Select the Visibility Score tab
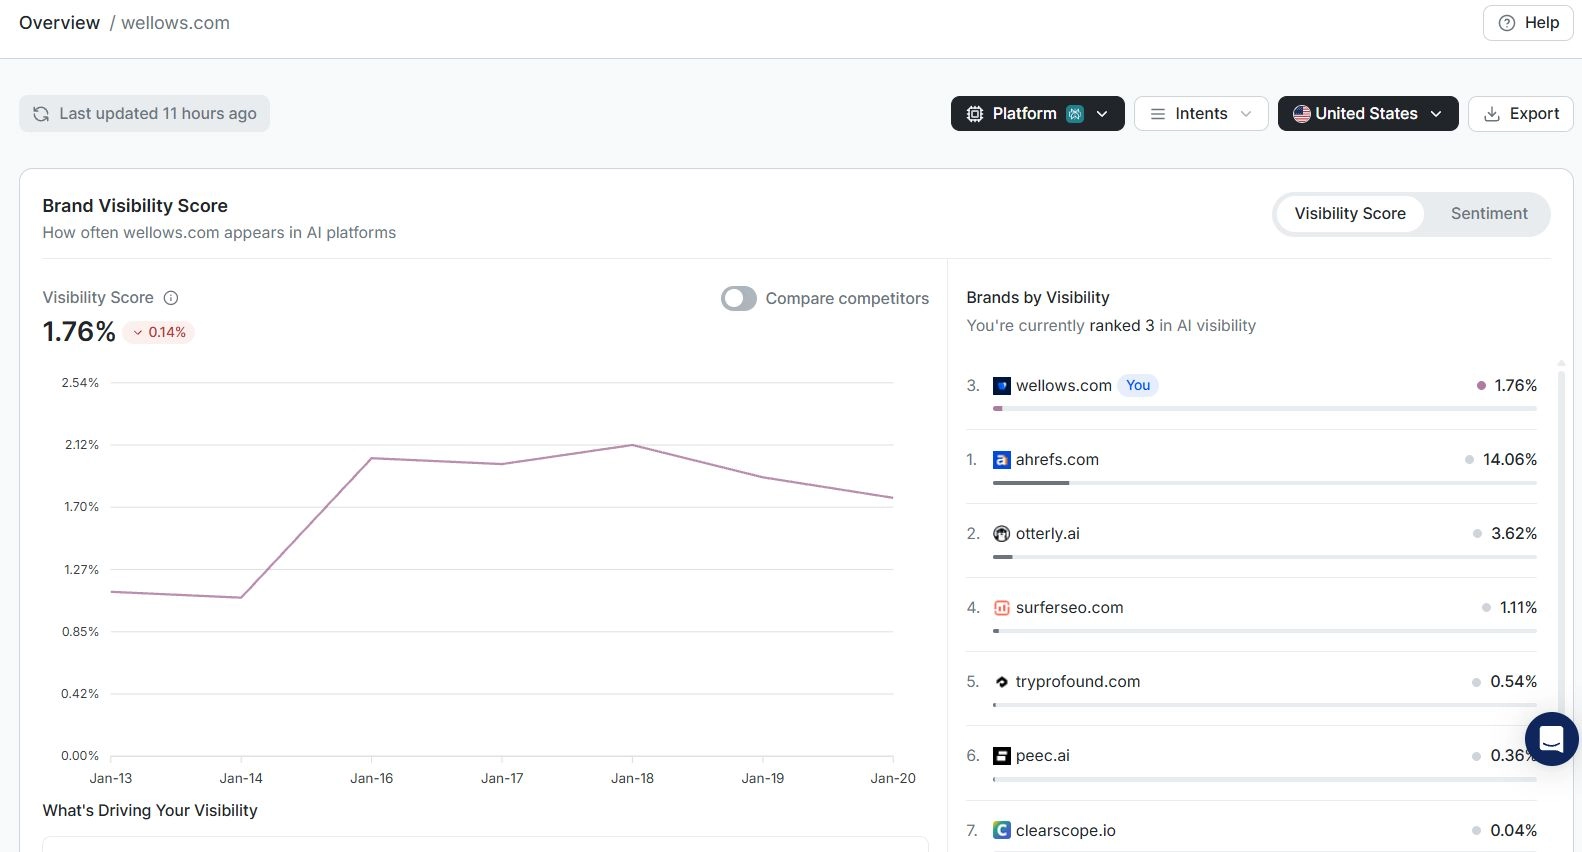The height and width of the screenshot is (852, 1582). tap(1349, 214)
